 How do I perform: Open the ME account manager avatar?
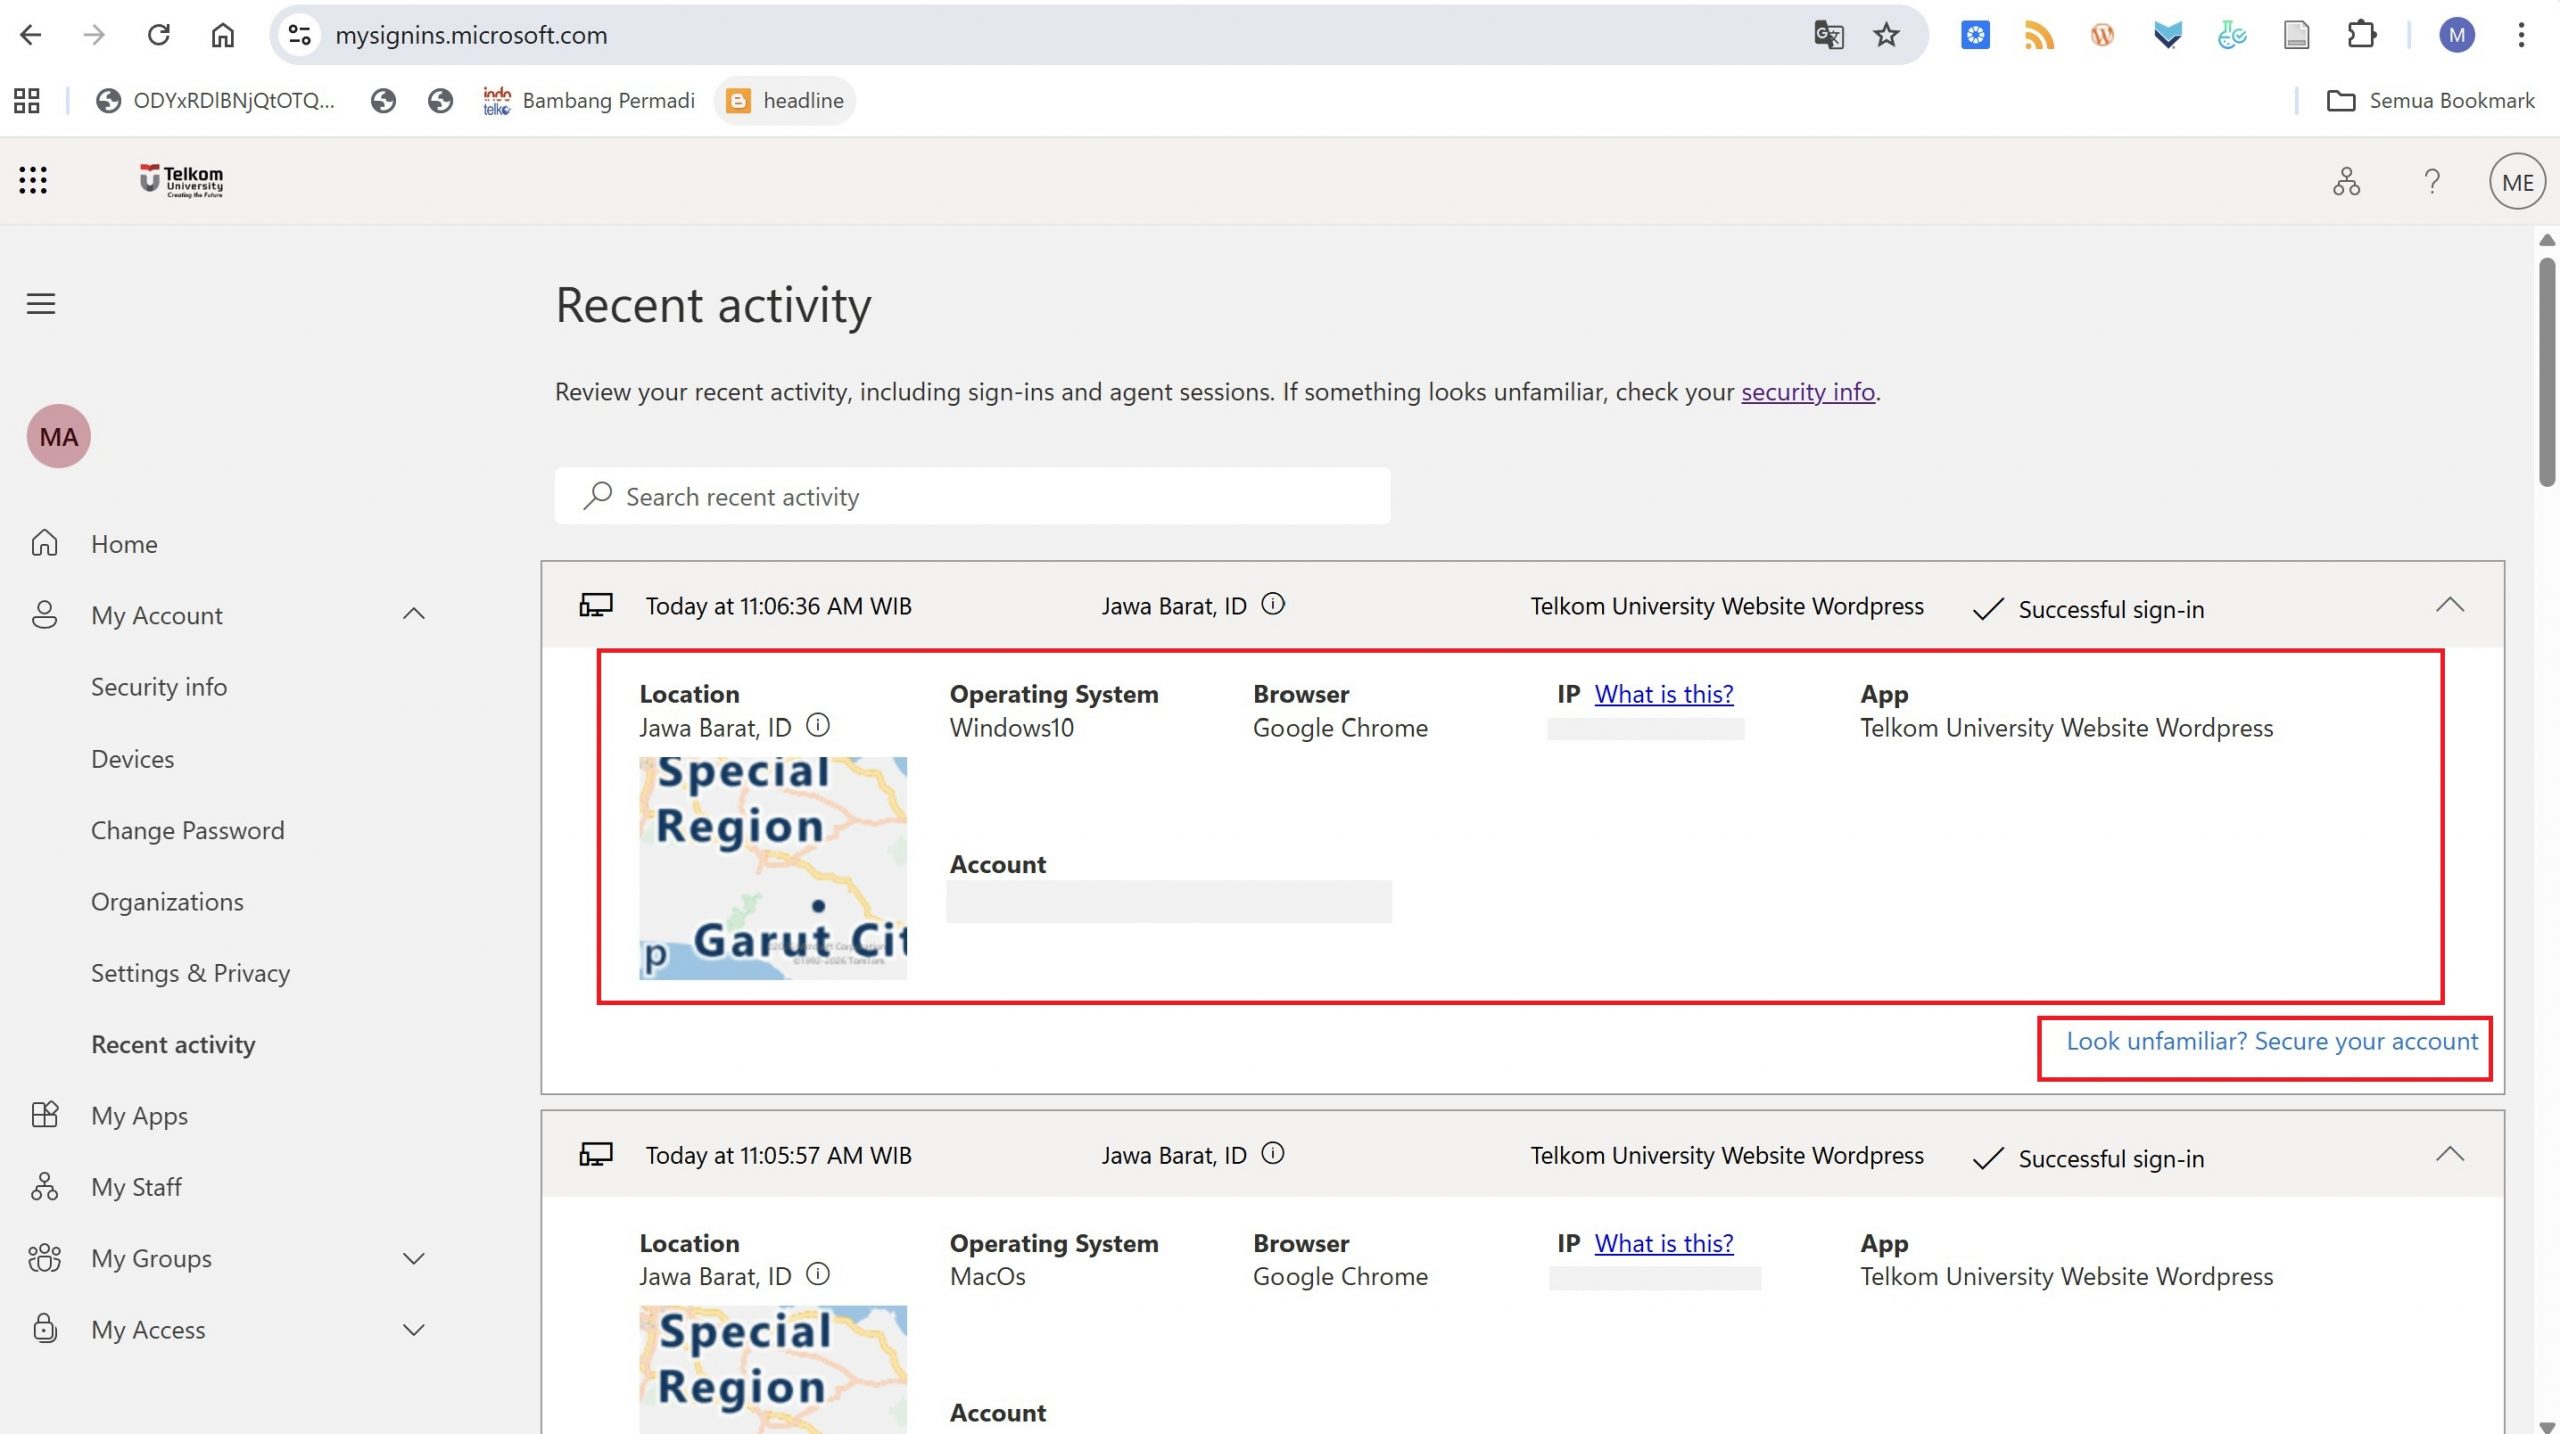tap(2517, 181)
